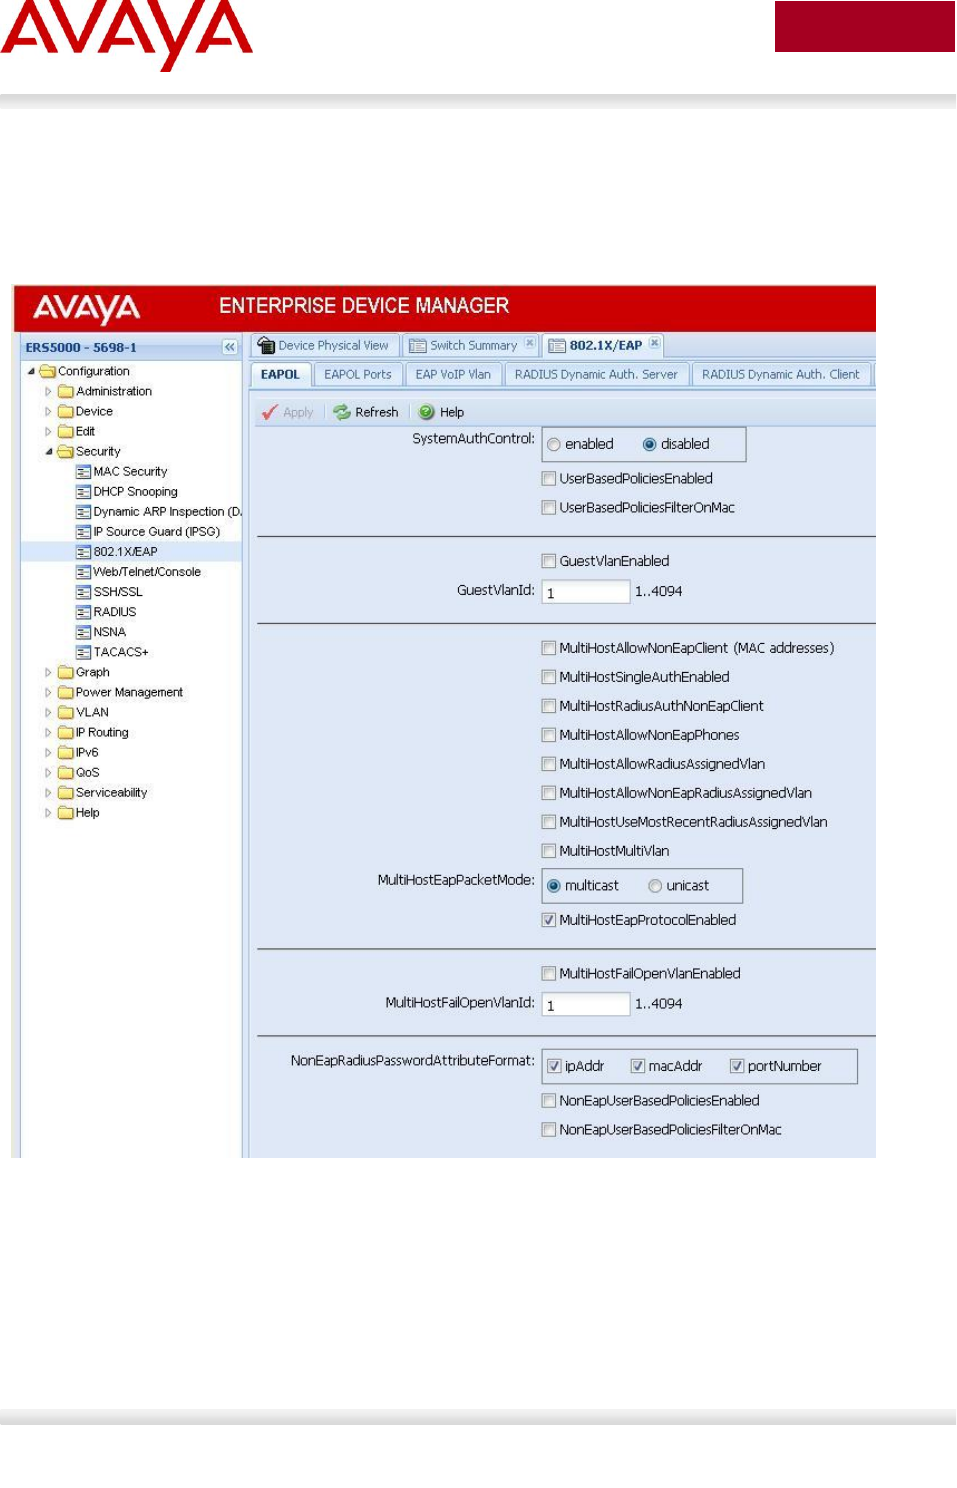
Task: Open Help via question mark icon
Action: coord(427,412)
